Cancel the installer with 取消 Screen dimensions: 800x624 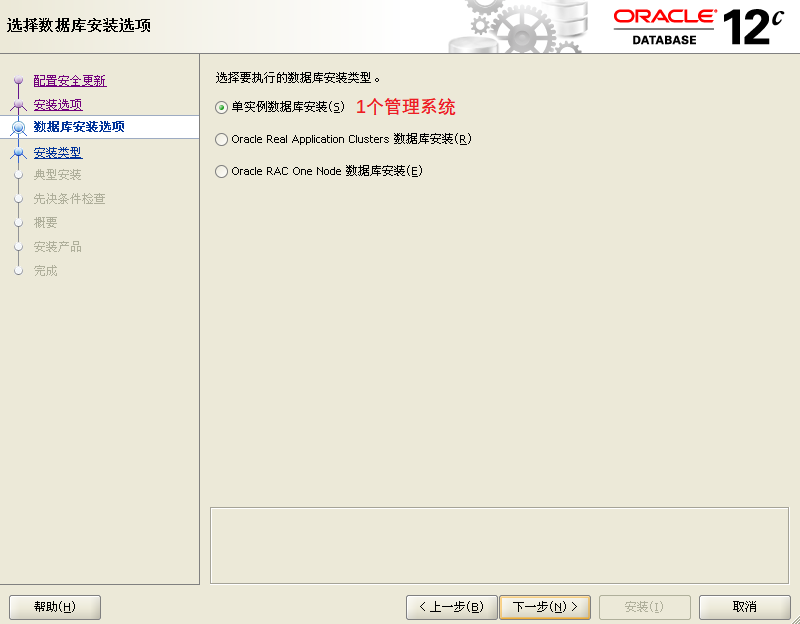coord(744,607)
